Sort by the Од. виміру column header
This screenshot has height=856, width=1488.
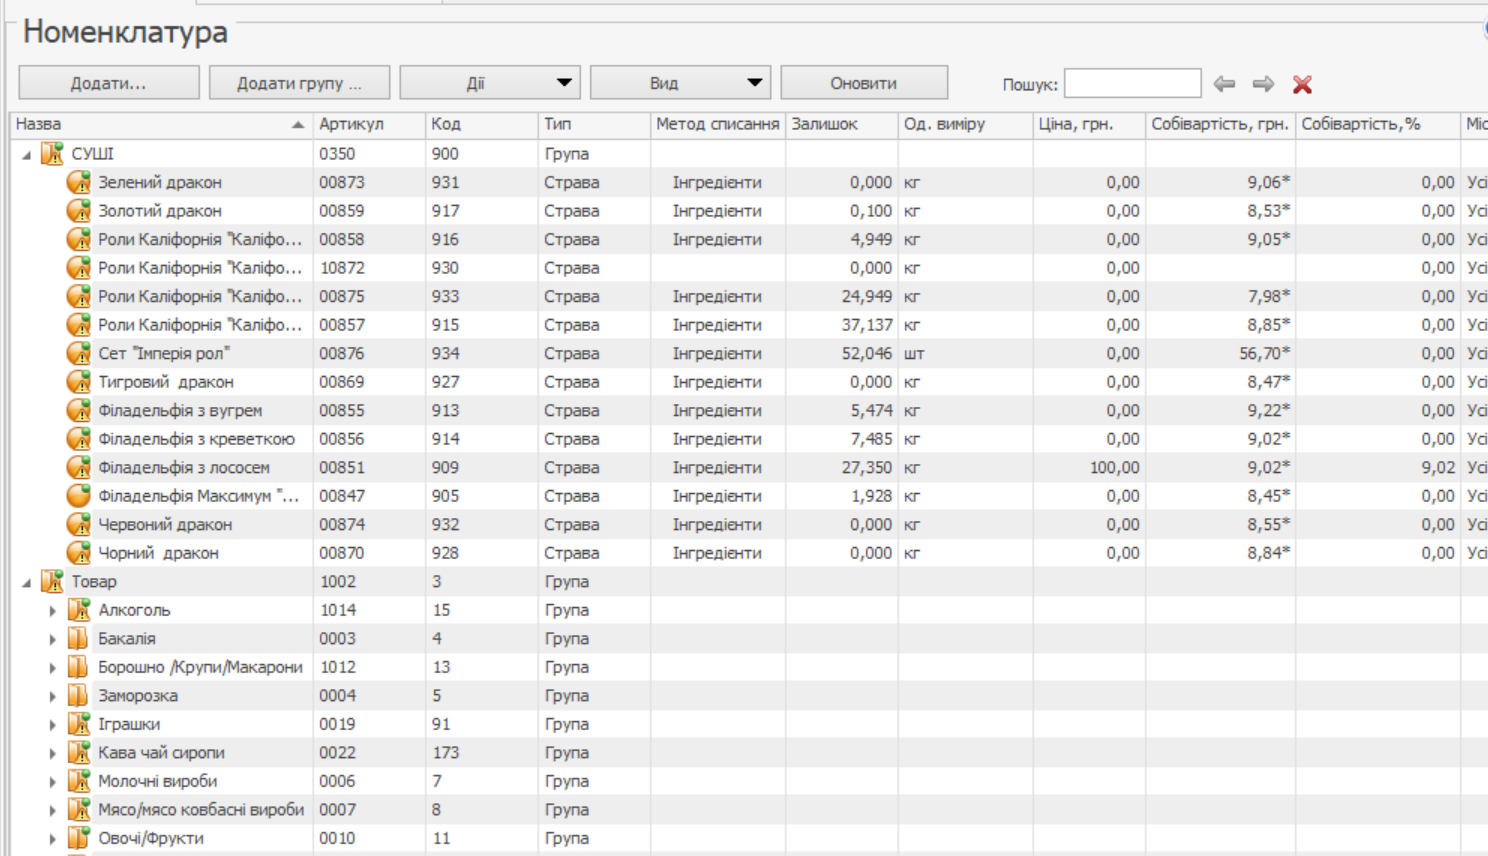[966, 125]
